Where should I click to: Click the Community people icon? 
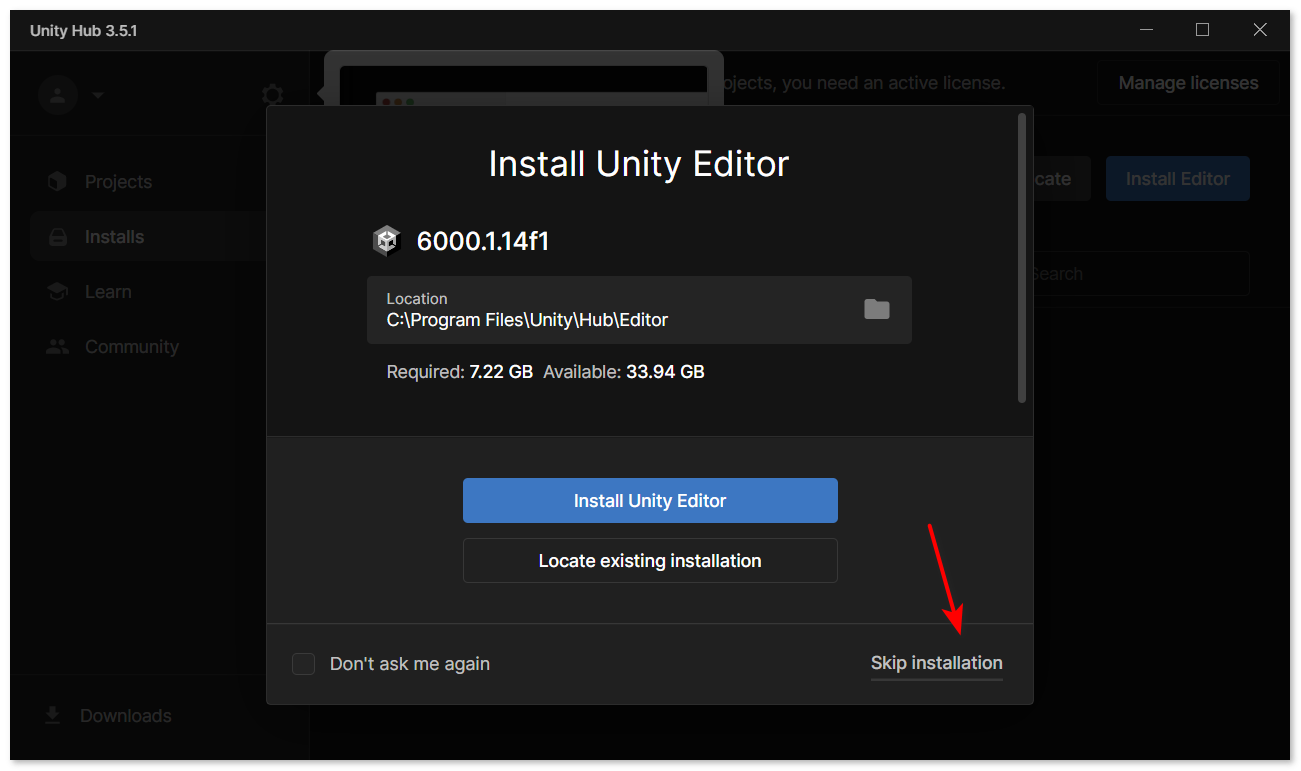pyautogui.click(x=58, y=347)
